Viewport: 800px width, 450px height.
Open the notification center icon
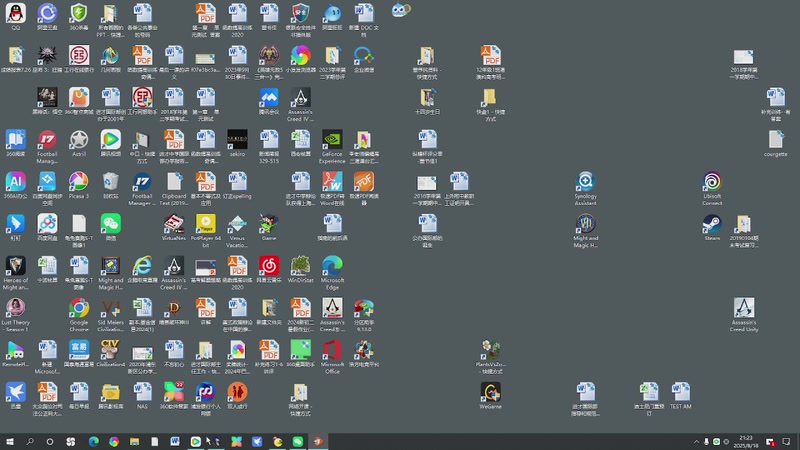[786, 442]
